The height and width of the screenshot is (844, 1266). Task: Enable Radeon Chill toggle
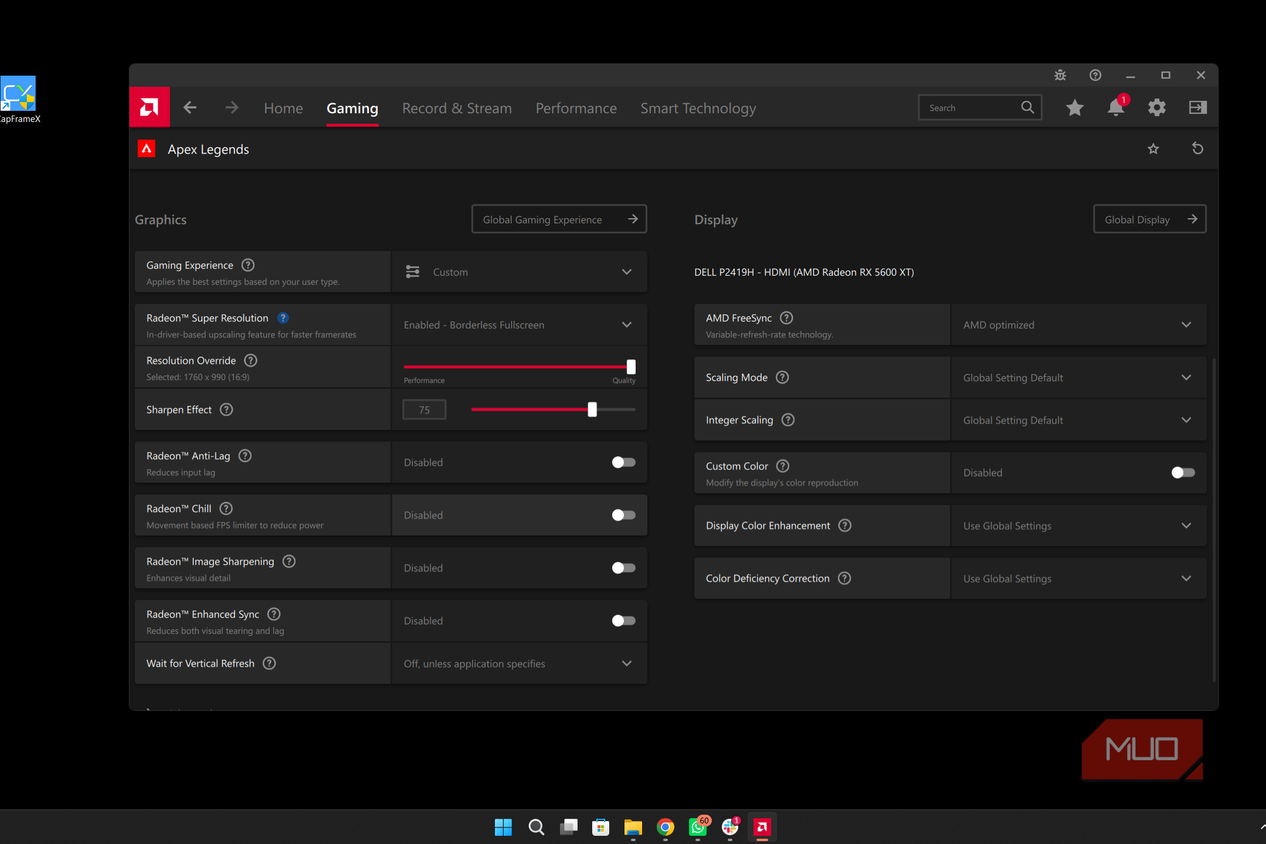(x=623, y=515)
